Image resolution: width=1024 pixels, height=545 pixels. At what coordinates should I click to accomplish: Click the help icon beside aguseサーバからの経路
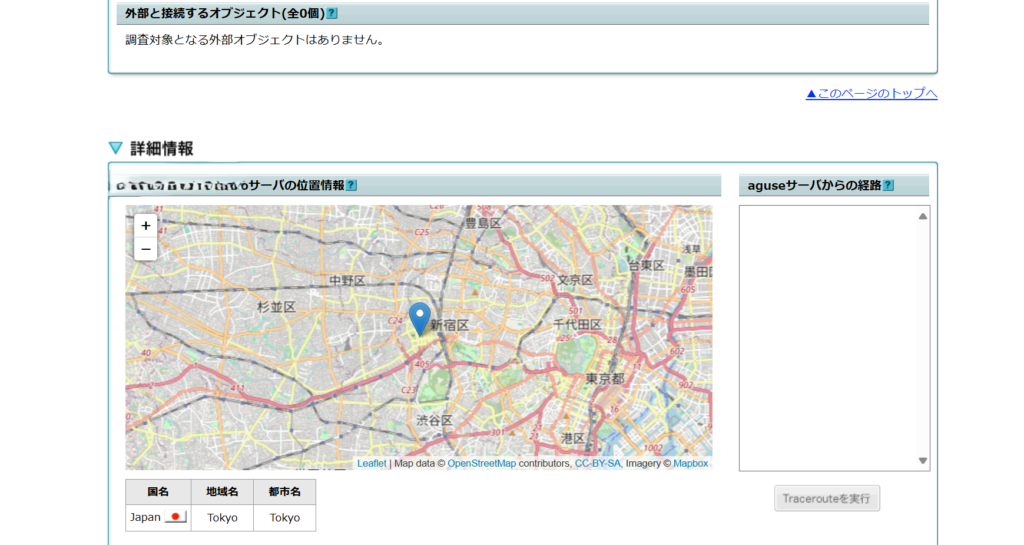(x=888, y=185)
